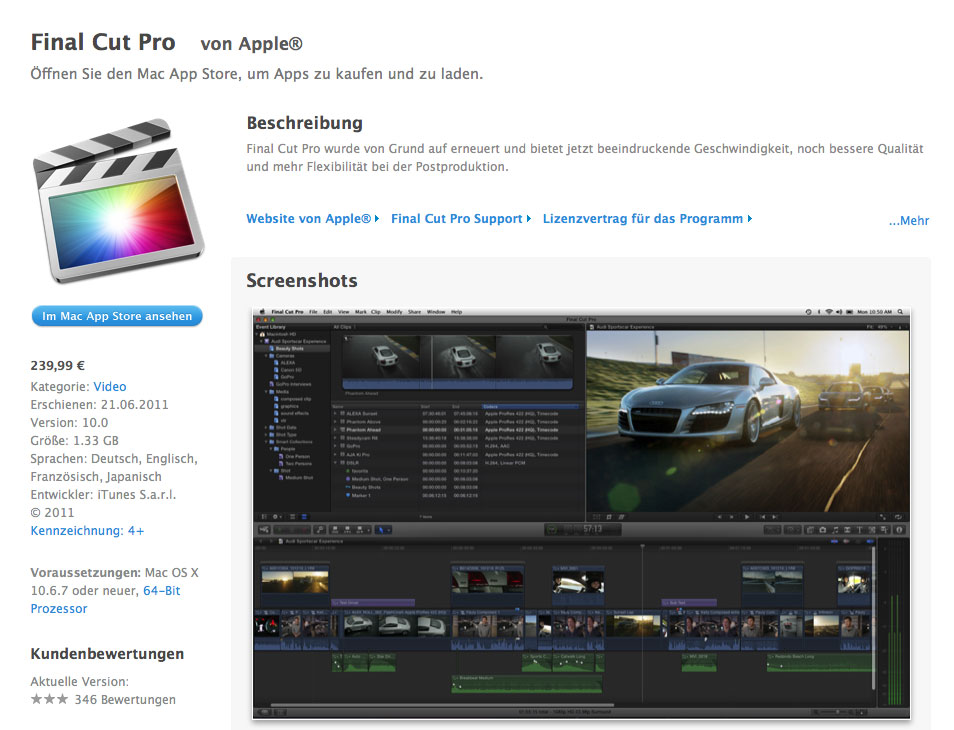This screenshot has width=954, height=730.
Task: Open the File menu in menu bar
Action: (x=313, y=312)
